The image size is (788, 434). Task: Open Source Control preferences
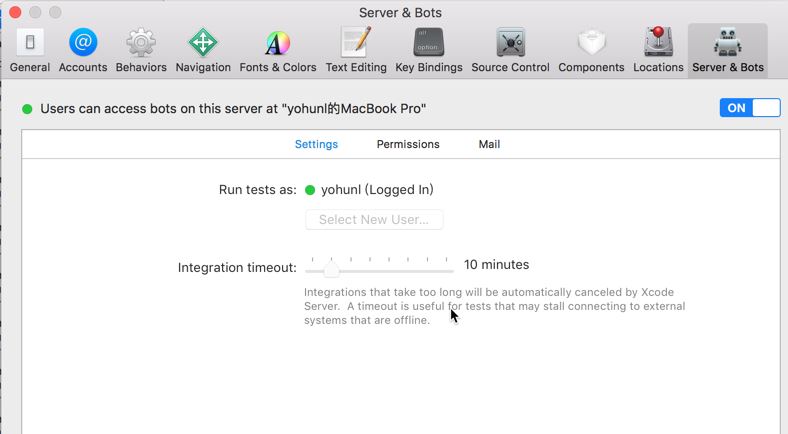[510, 50]
